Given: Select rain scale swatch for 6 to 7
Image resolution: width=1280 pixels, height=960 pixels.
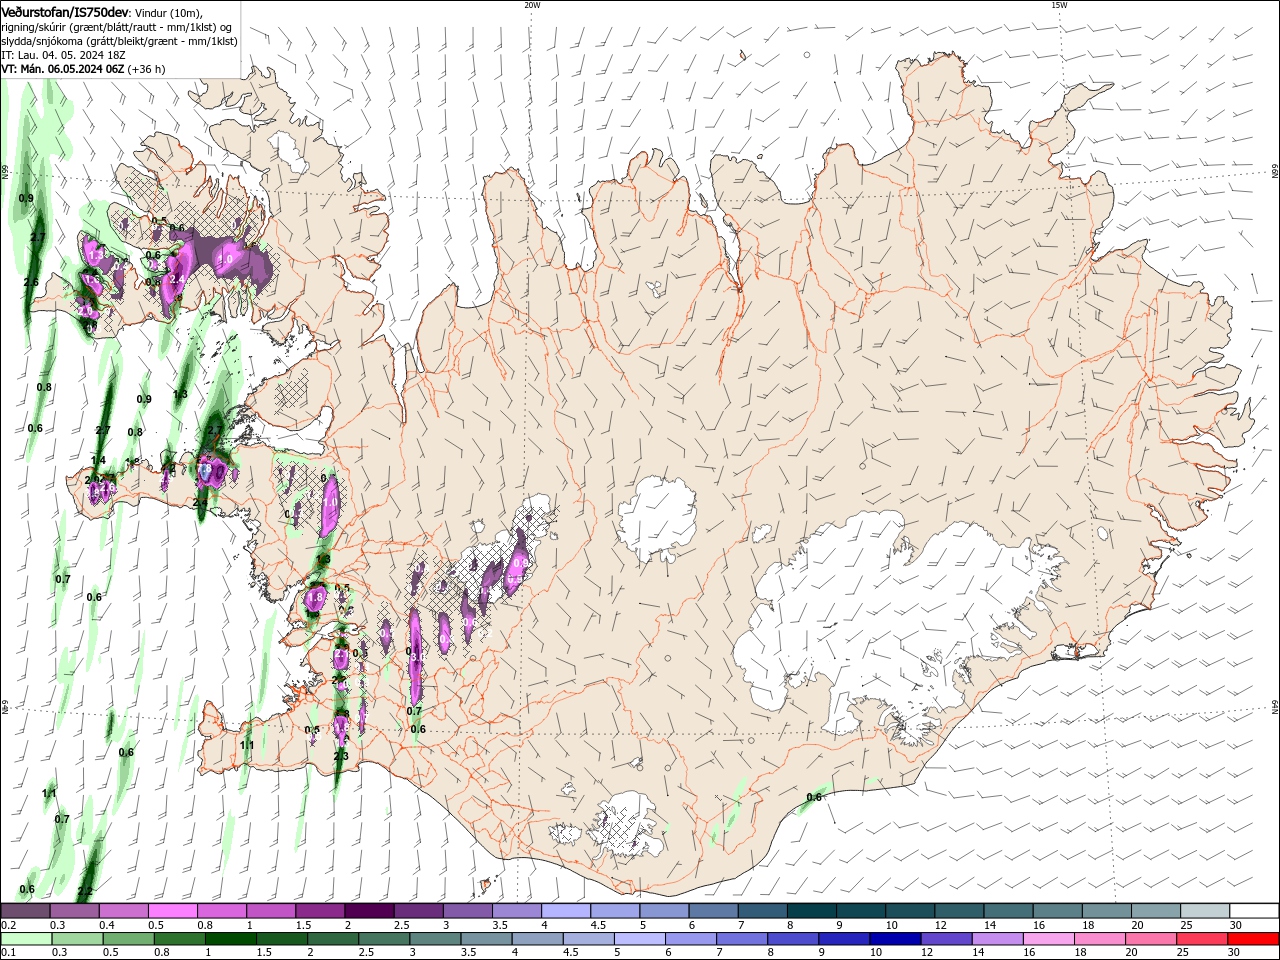Looking at the screenshot, I should click(x=690, y=939).
